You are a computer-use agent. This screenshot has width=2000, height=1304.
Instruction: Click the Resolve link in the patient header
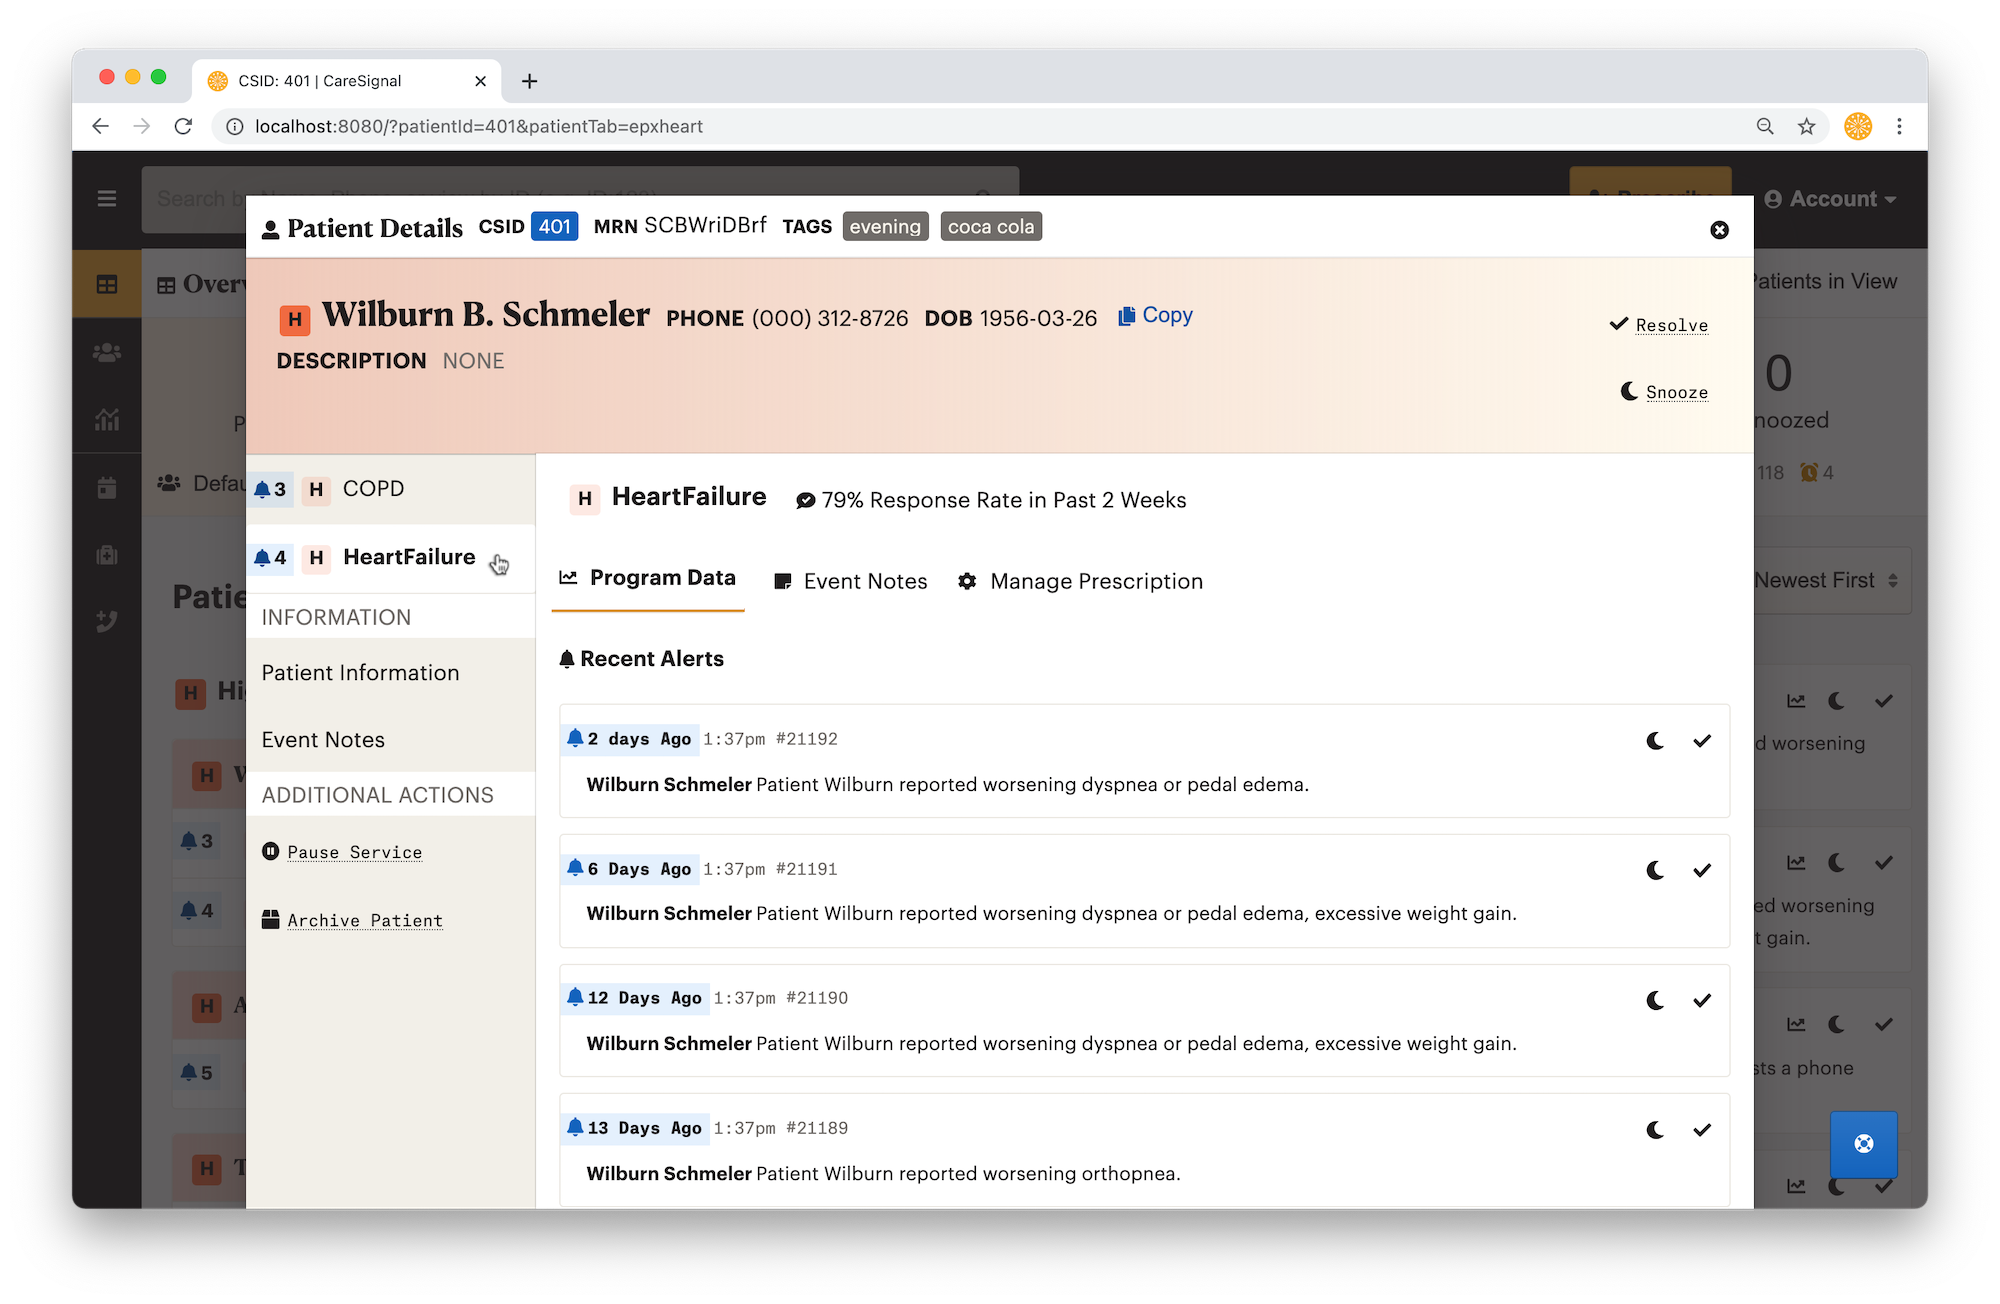pos(1671,325)
